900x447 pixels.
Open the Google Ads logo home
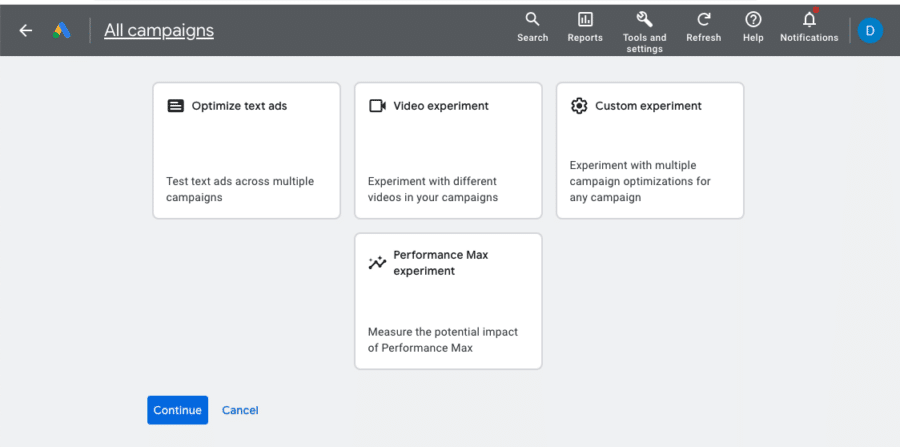pyautogui.click(x=61, y=31)
